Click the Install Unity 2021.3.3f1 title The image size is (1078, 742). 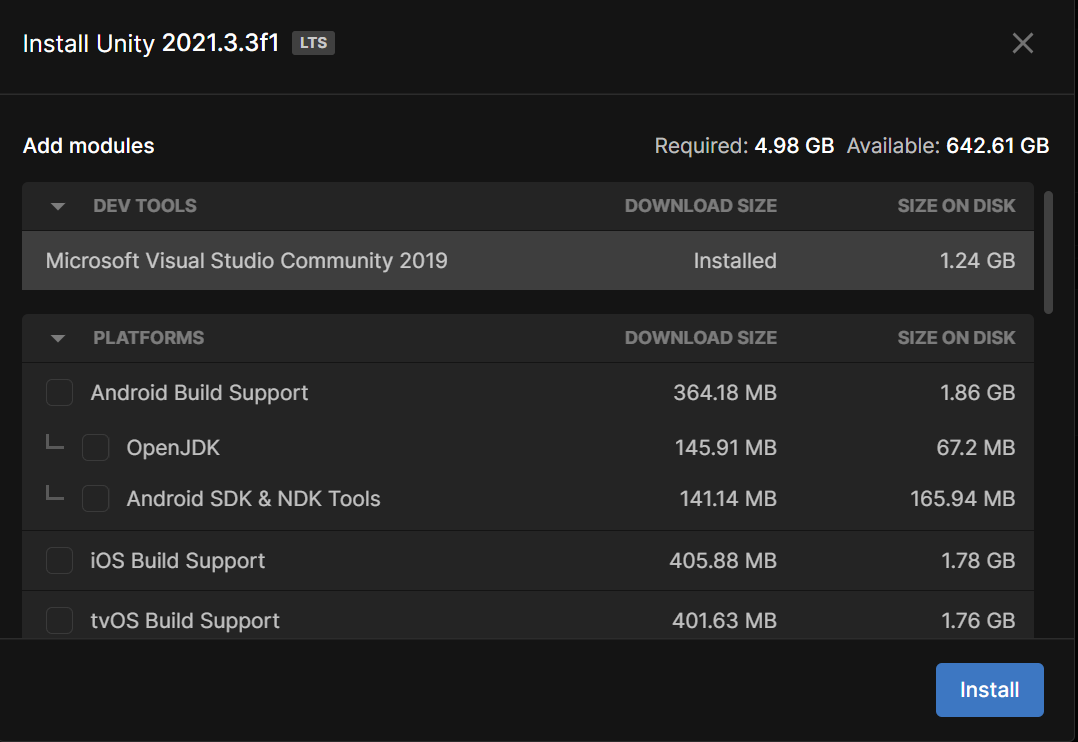[150, 43]
